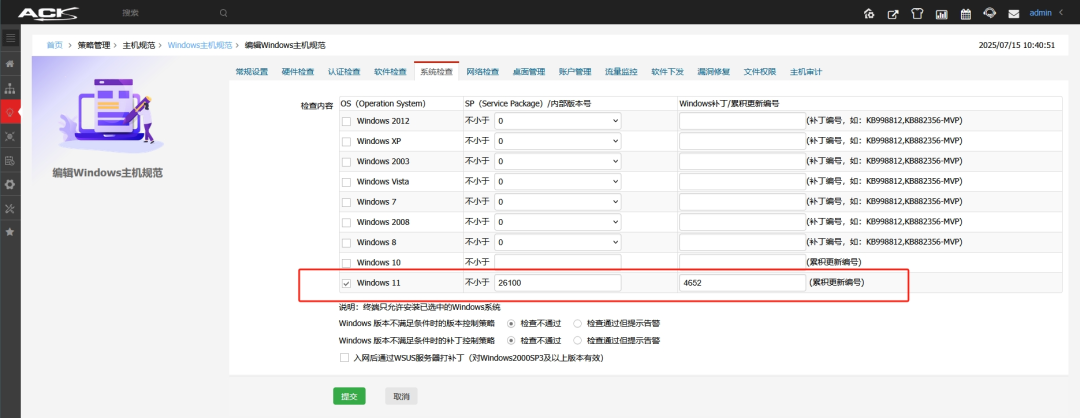Click the green 提交 button

click(349, 397)
